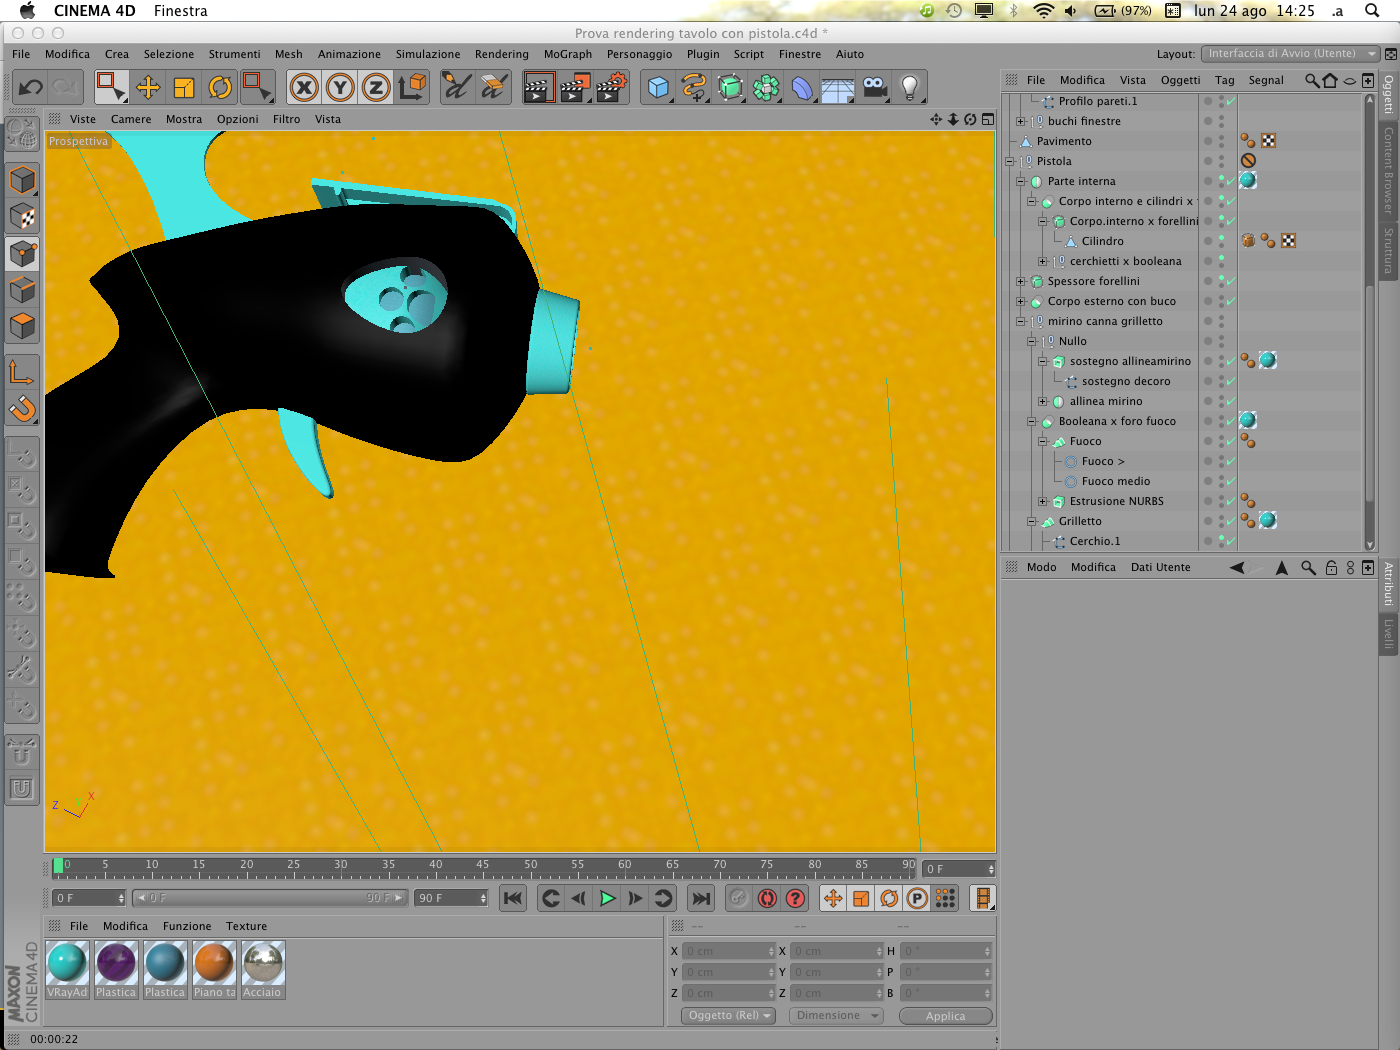Toggle the X axis lock icon
The image size is (1400, 1050).
click(x=304, y=88)
